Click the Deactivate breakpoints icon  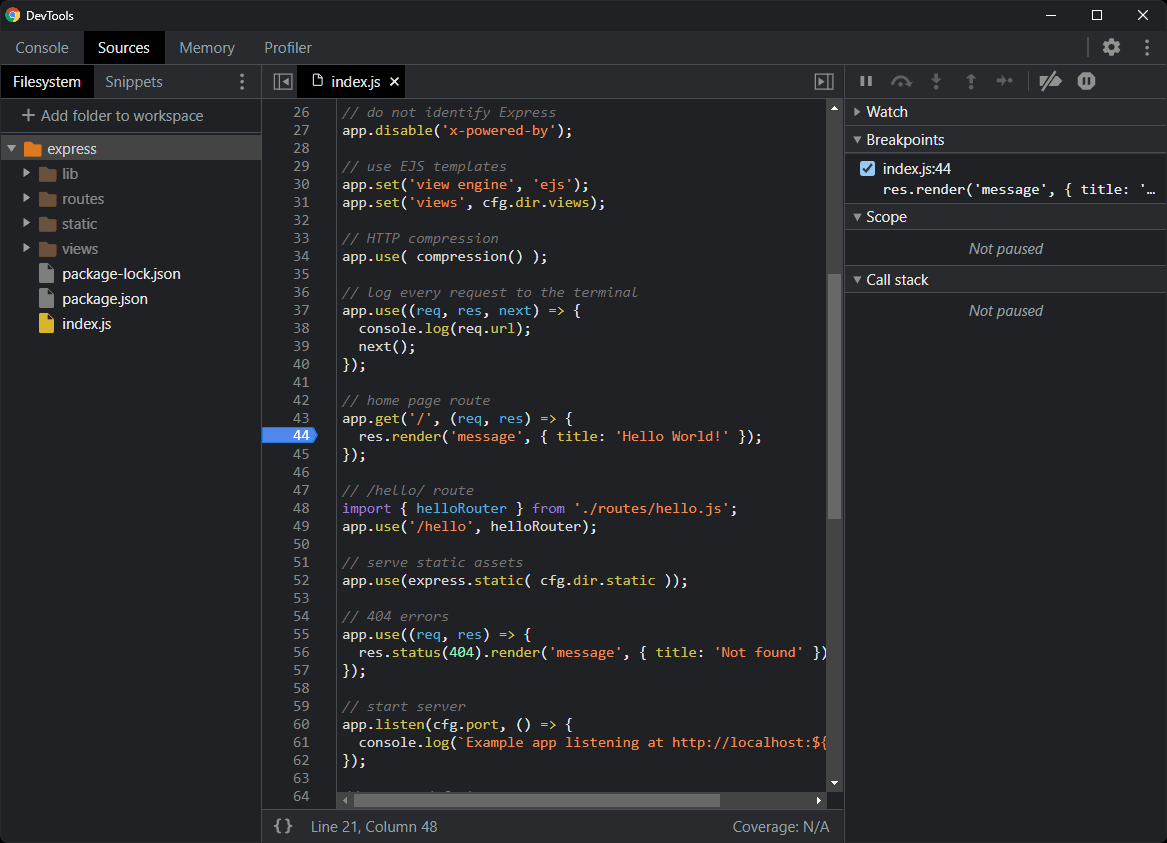coord(1050,81)
